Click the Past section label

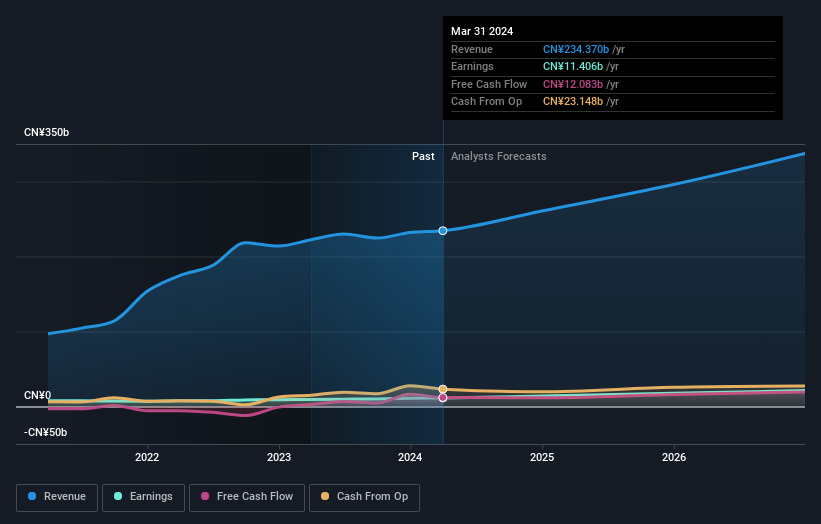click(x=423, y=156)
